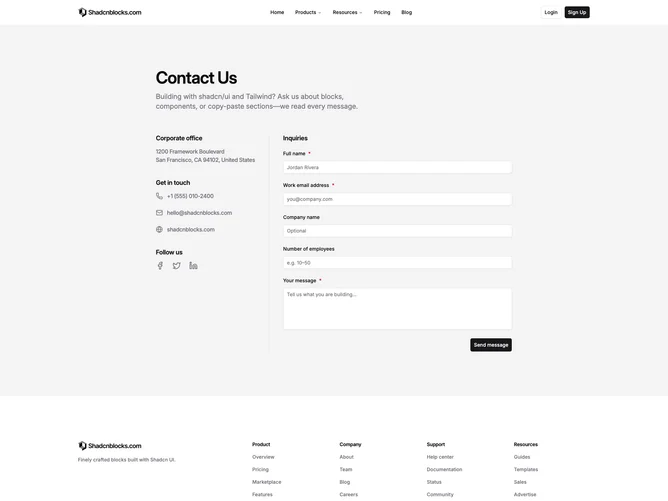Click the Corporate office heading
This screenshot has width=668, height=501.
pyautogui.click(x=179, y=138)
